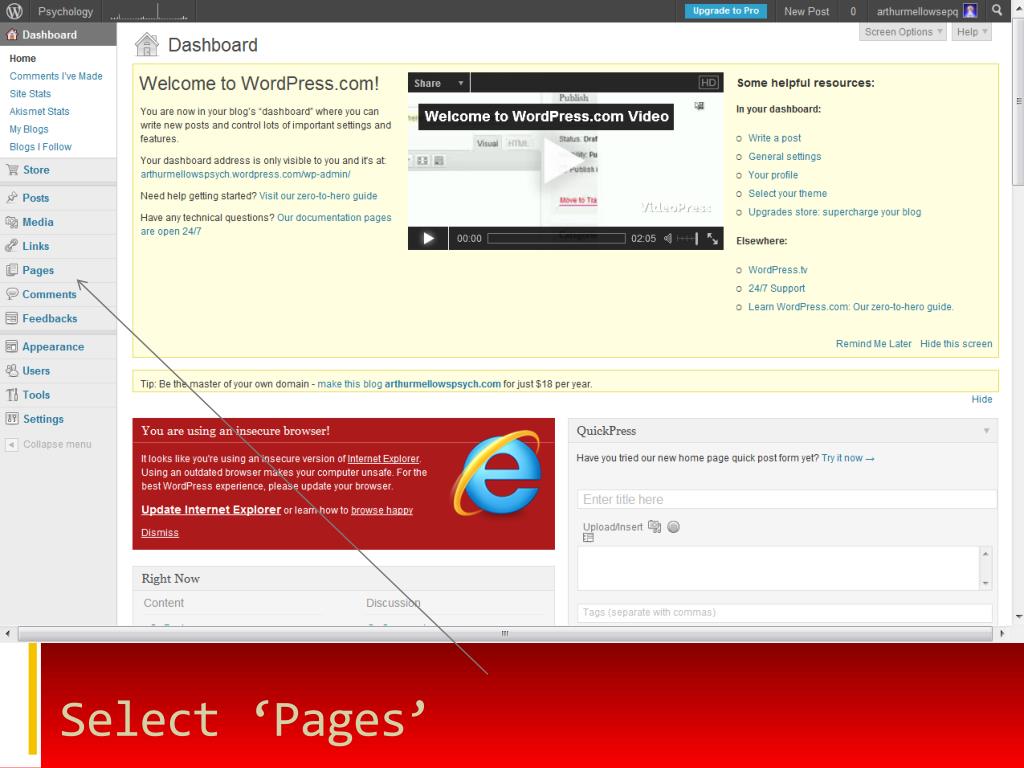1024x768 pixels.
Task: Click the Tools icon in sidebar
Action: pos(12,395)
